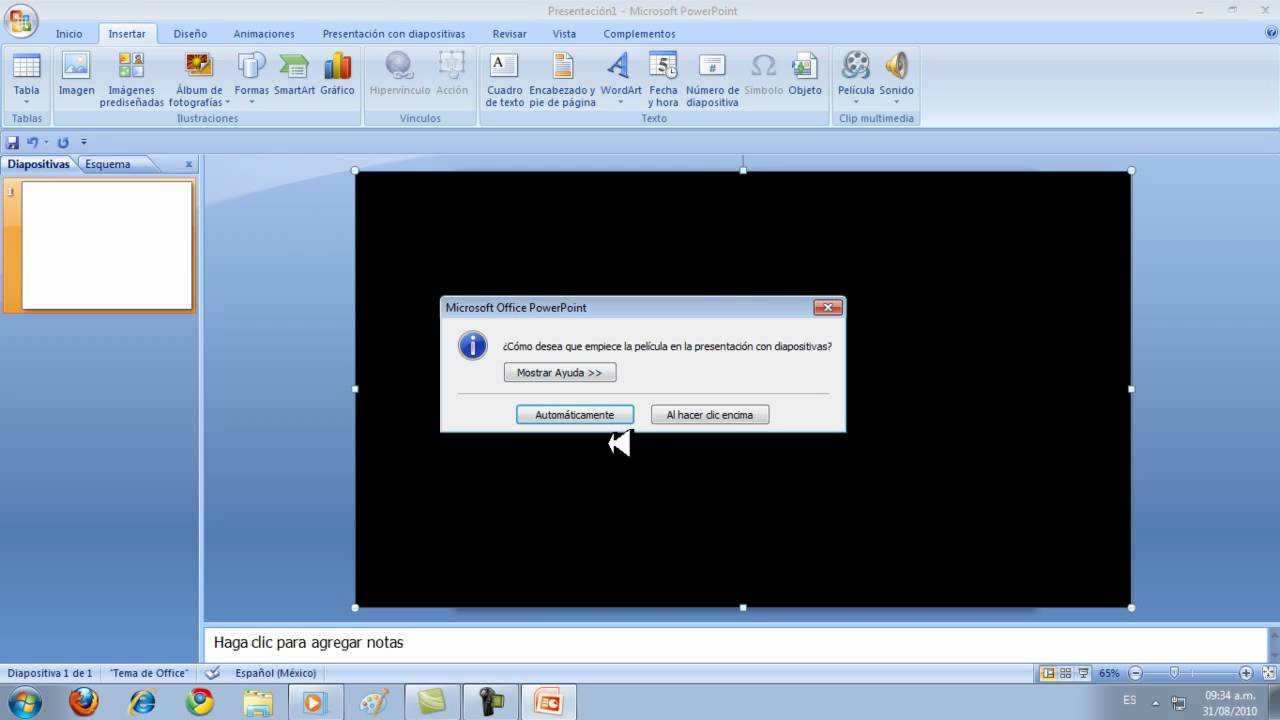Click zoom in plus button
Viewport: 1280px width, 720px height.
1246,673
